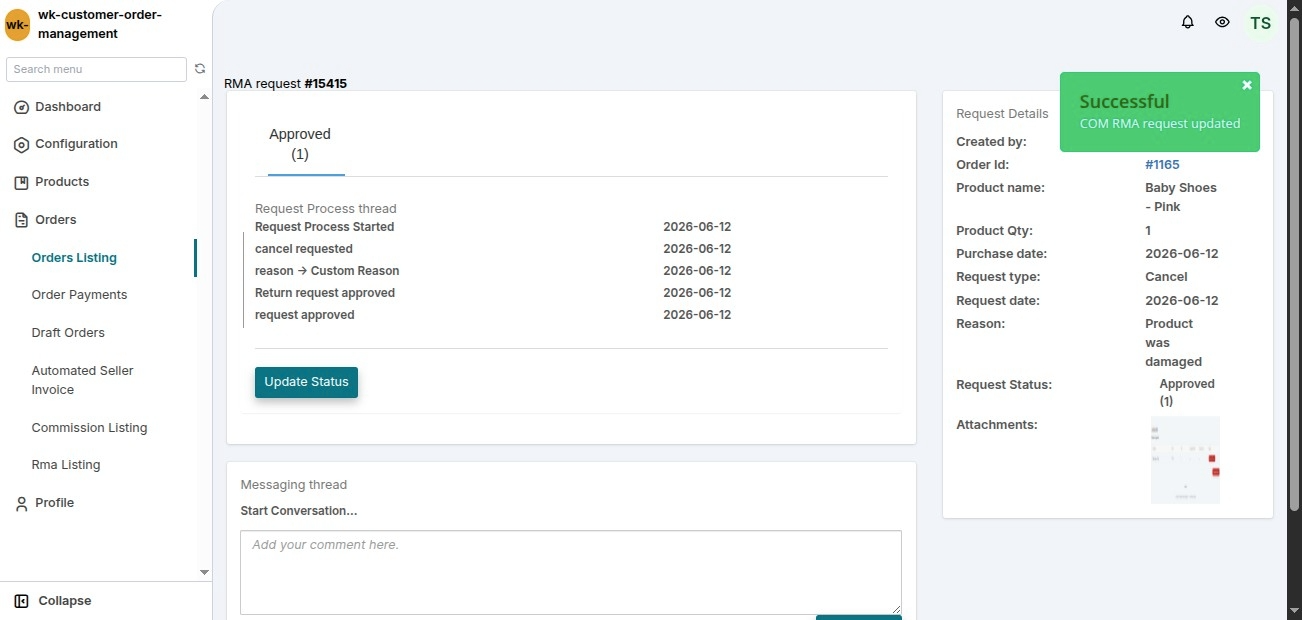Click the Profile person icon

pyautogui.click(x=22, y=504)
